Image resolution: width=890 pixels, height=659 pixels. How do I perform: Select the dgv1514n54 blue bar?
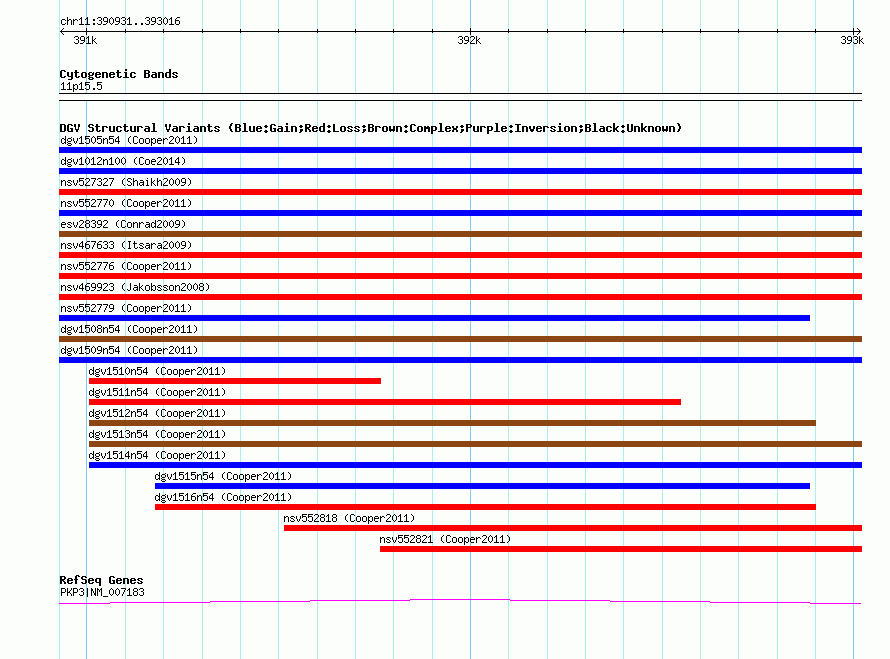click(475, 465)
